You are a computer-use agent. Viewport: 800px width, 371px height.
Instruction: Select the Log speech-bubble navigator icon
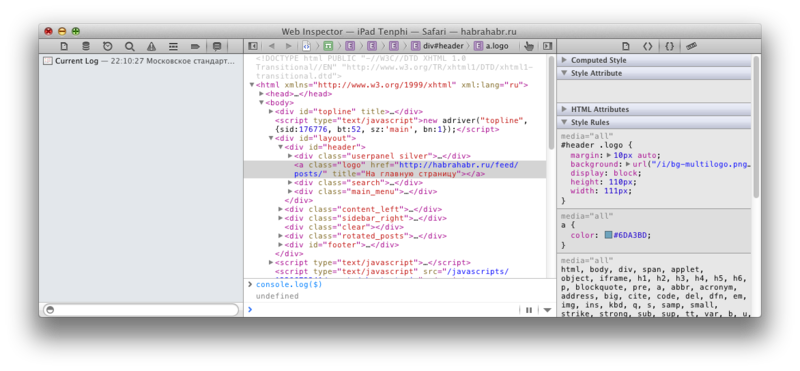[x=217, y=46]
